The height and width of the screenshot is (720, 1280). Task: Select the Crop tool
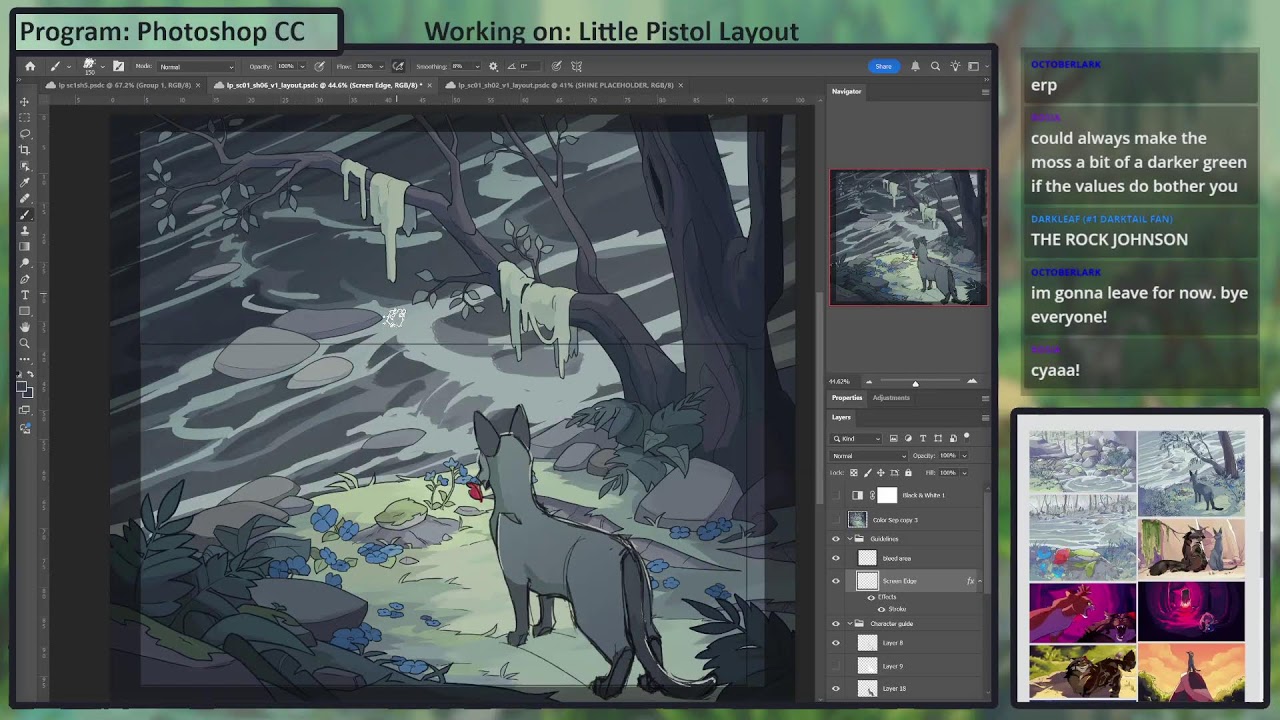25,150
